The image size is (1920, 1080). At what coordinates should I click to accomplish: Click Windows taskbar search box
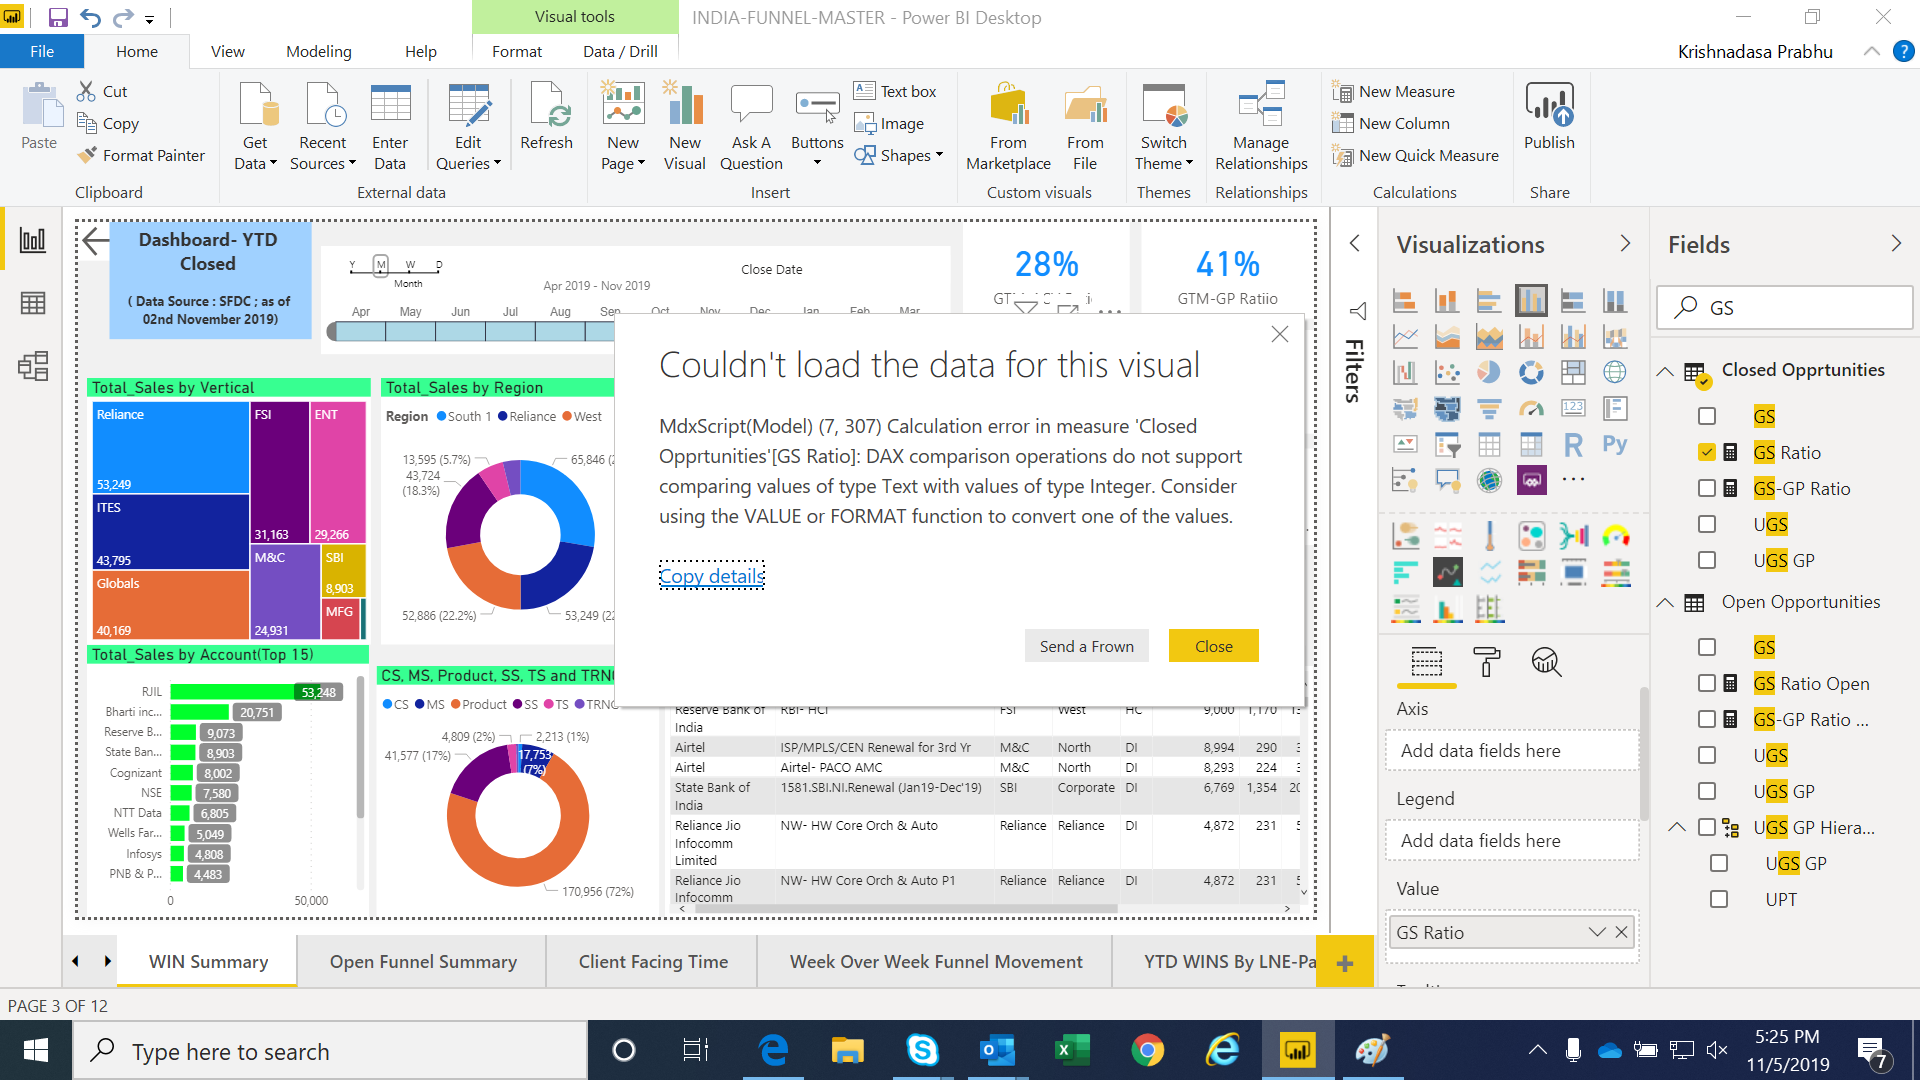(330, 1051)
